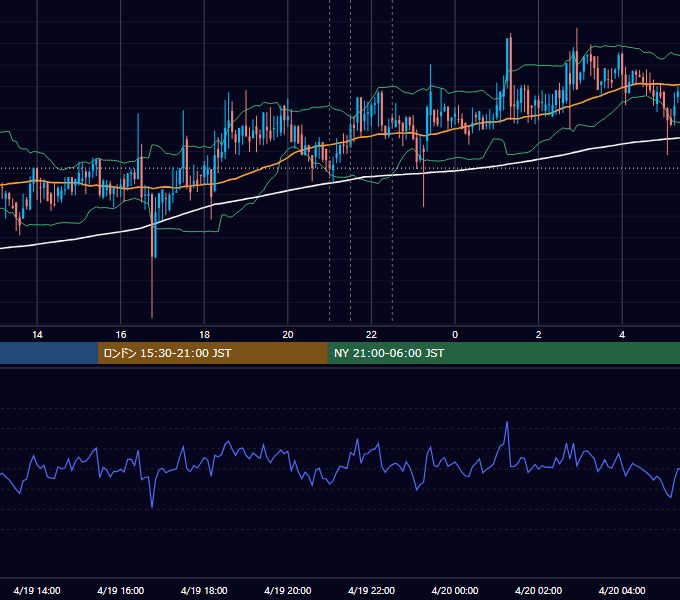Click the blue session band before ロンドン
This screenshot has height=600, width=680.
[x=49, y=353]
